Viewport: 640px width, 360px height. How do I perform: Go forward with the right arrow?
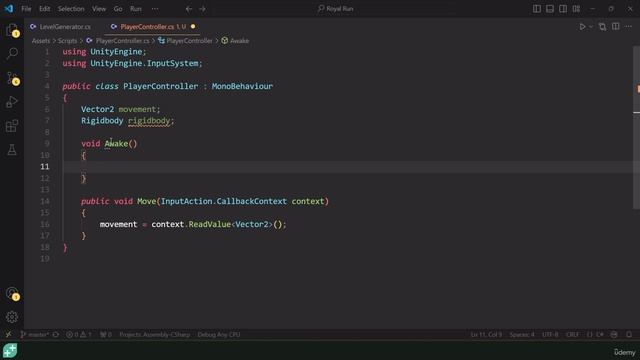(x=202, y=9)
